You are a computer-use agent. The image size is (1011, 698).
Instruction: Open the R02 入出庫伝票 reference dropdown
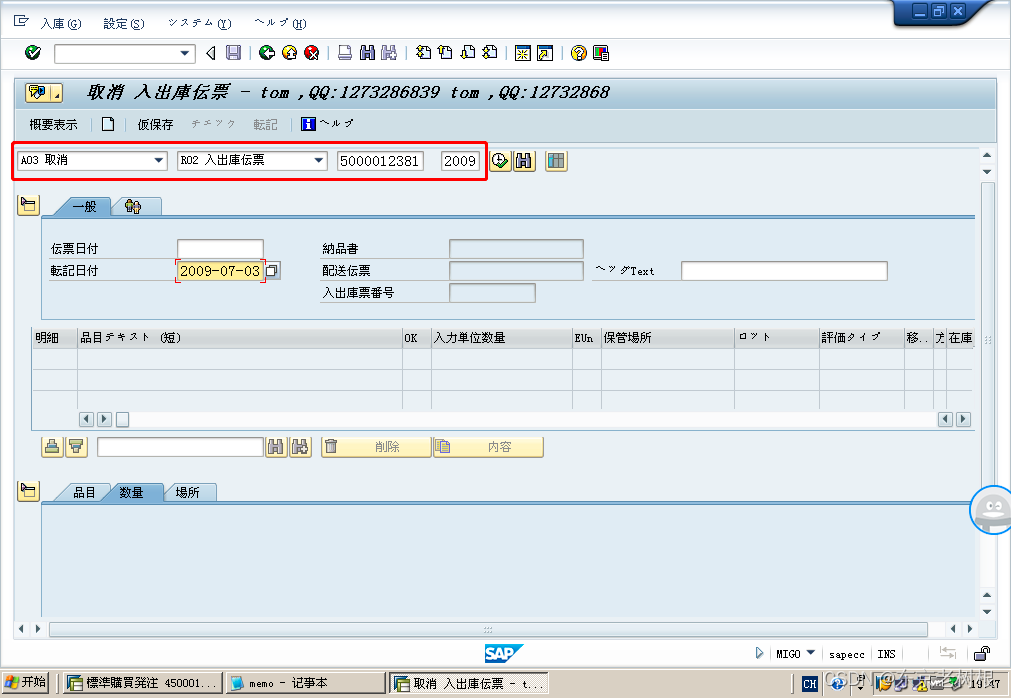tap(319, 161)
